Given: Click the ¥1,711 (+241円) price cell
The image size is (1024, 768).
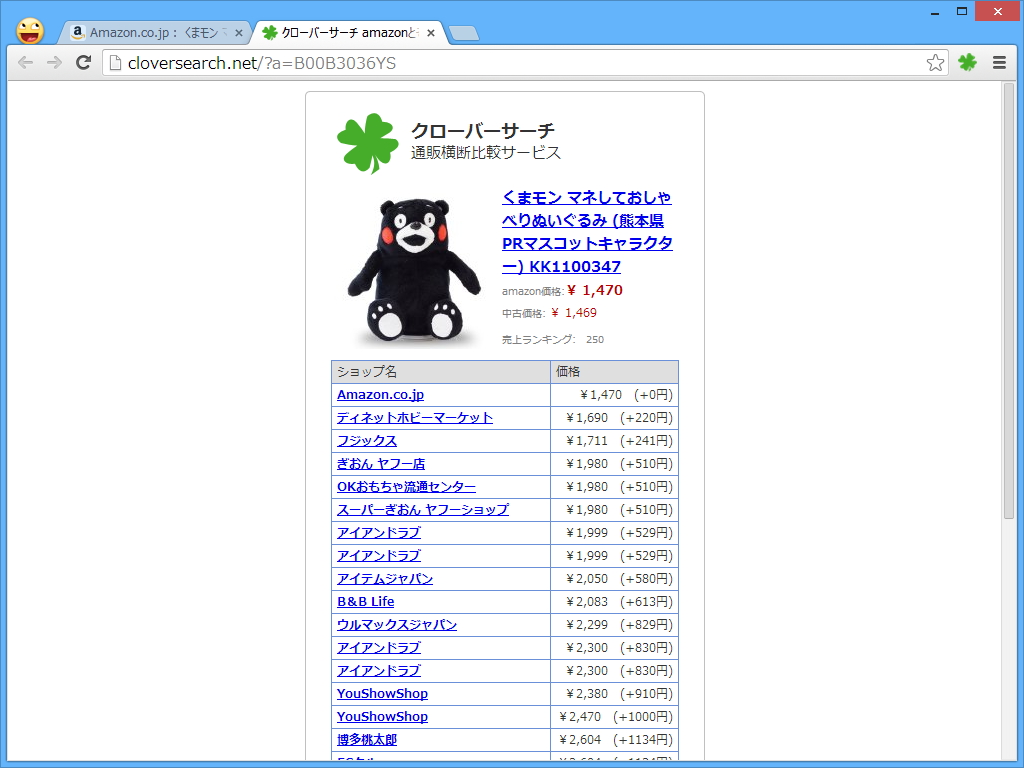Looking at the screenshot, I should pyautogui.click(x=615, y=441).
